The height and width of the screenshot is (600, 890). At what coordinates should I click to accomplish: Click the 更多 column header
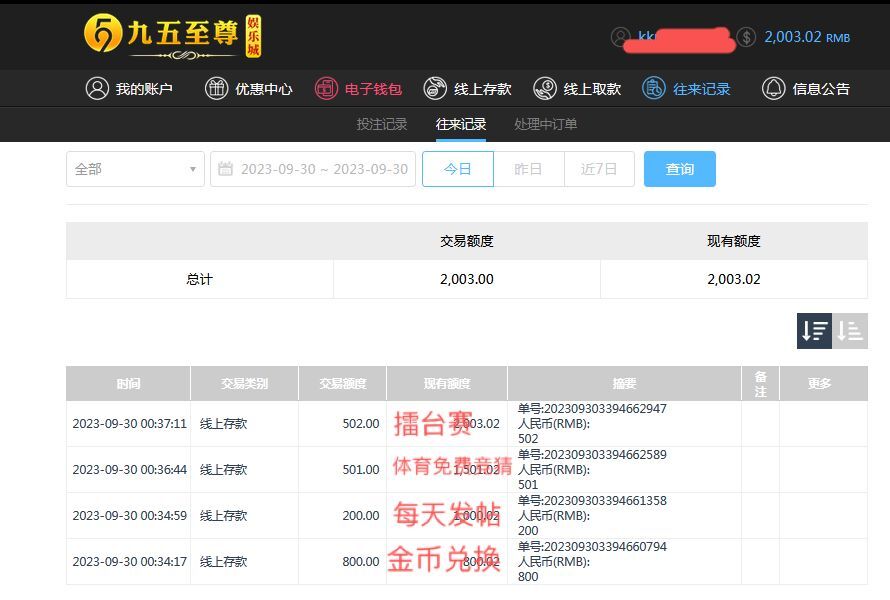click(x=824, y=384)
